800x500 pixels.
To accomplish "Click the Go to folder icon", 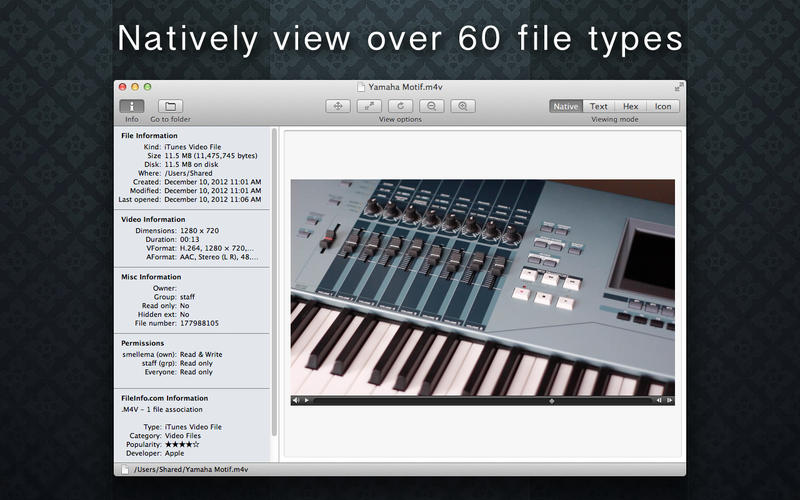I will coord(170,106).
